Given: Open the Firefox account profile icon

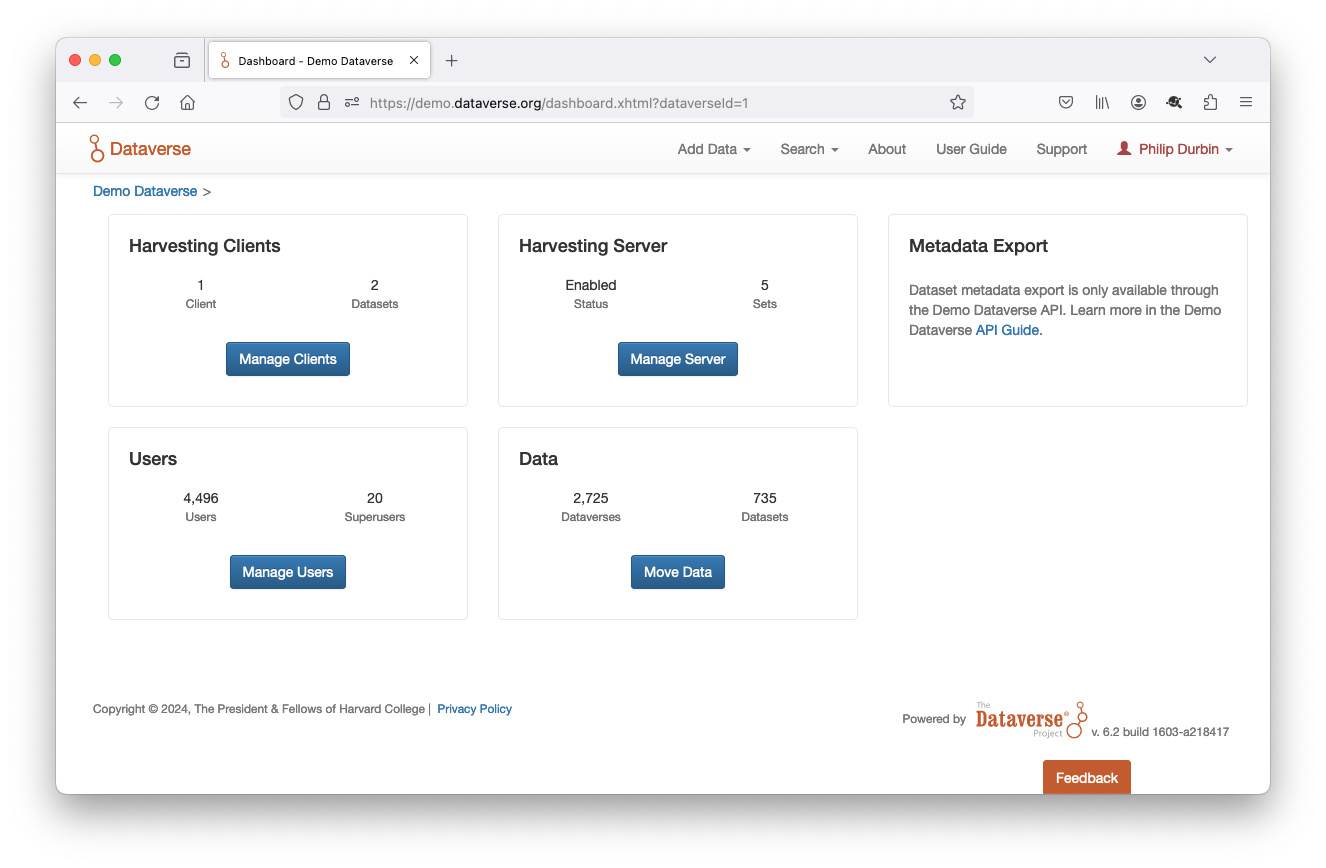Looking at the screenshot, I should 1138,102.
